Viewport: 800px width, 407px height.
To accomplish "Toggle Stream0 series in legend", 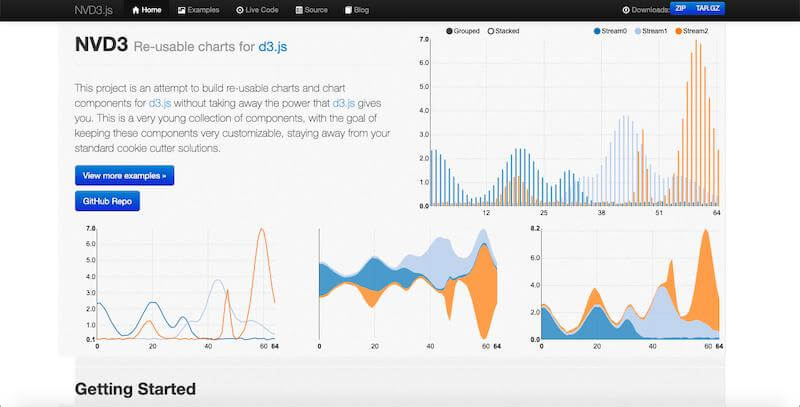I will [x=610, y=31].
